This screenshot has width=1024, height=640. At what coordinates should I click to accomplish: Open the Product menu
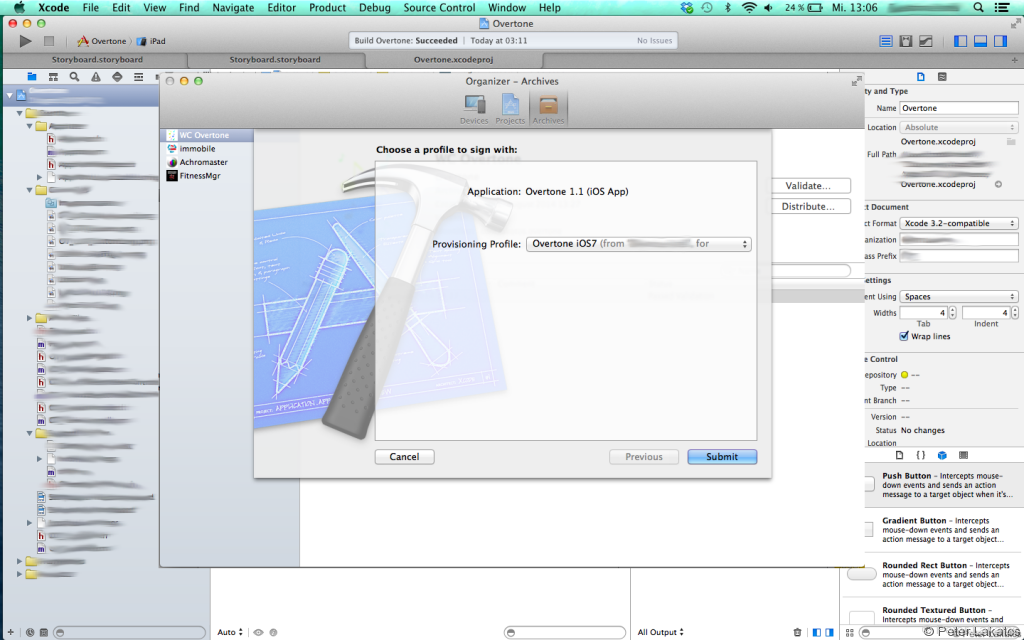pos(327,8)
